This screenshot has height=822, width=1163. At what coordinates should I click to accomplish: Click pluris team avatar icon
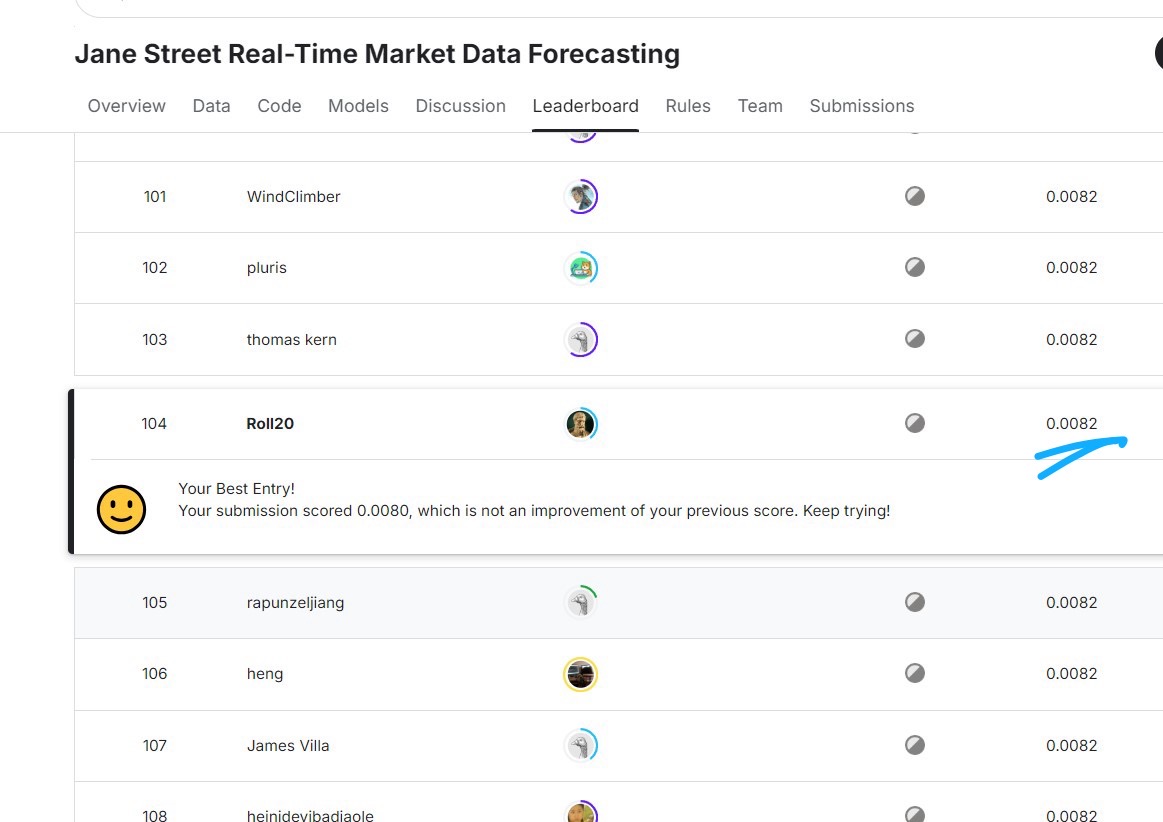(x=580, y=268)
